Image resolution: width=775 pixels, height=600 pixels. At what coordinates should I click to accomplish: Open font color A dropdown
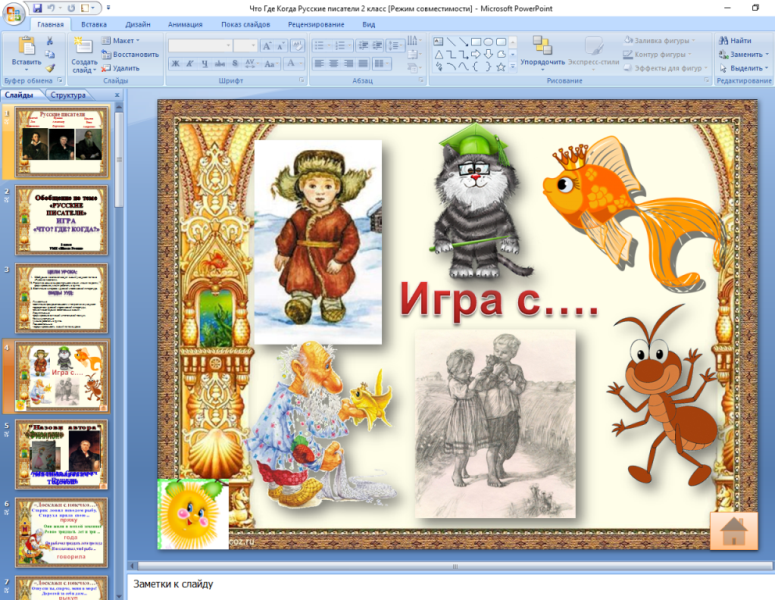click(294, 63)
